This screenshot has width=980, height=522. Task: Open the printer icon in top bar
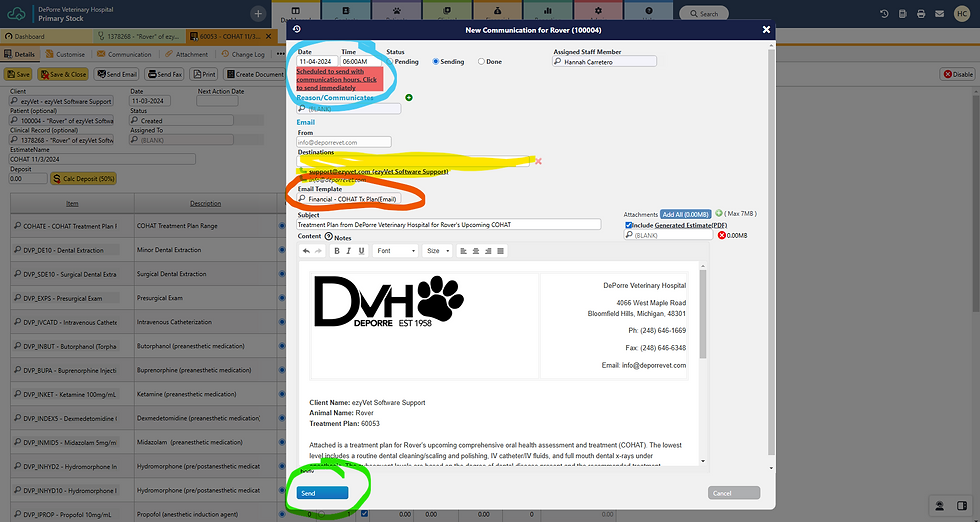(x=921, y=14)
